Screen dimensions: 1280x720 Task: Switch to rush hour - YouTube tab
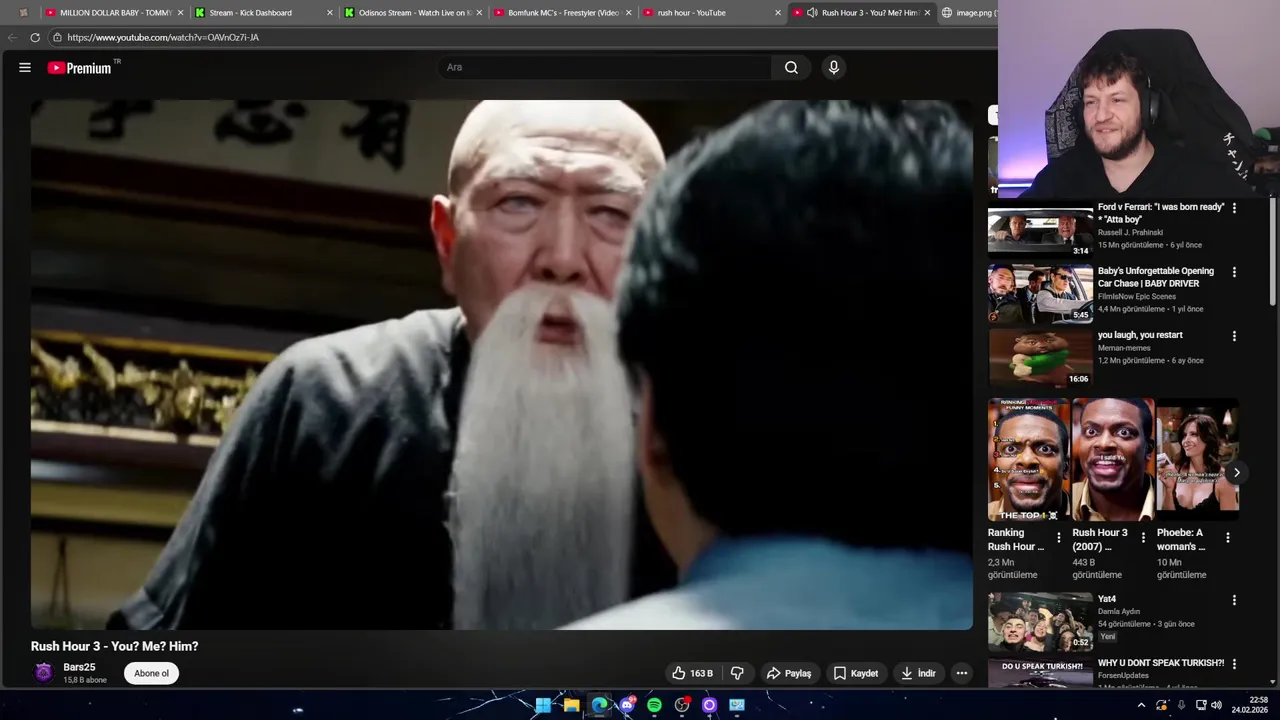[711, 13]
